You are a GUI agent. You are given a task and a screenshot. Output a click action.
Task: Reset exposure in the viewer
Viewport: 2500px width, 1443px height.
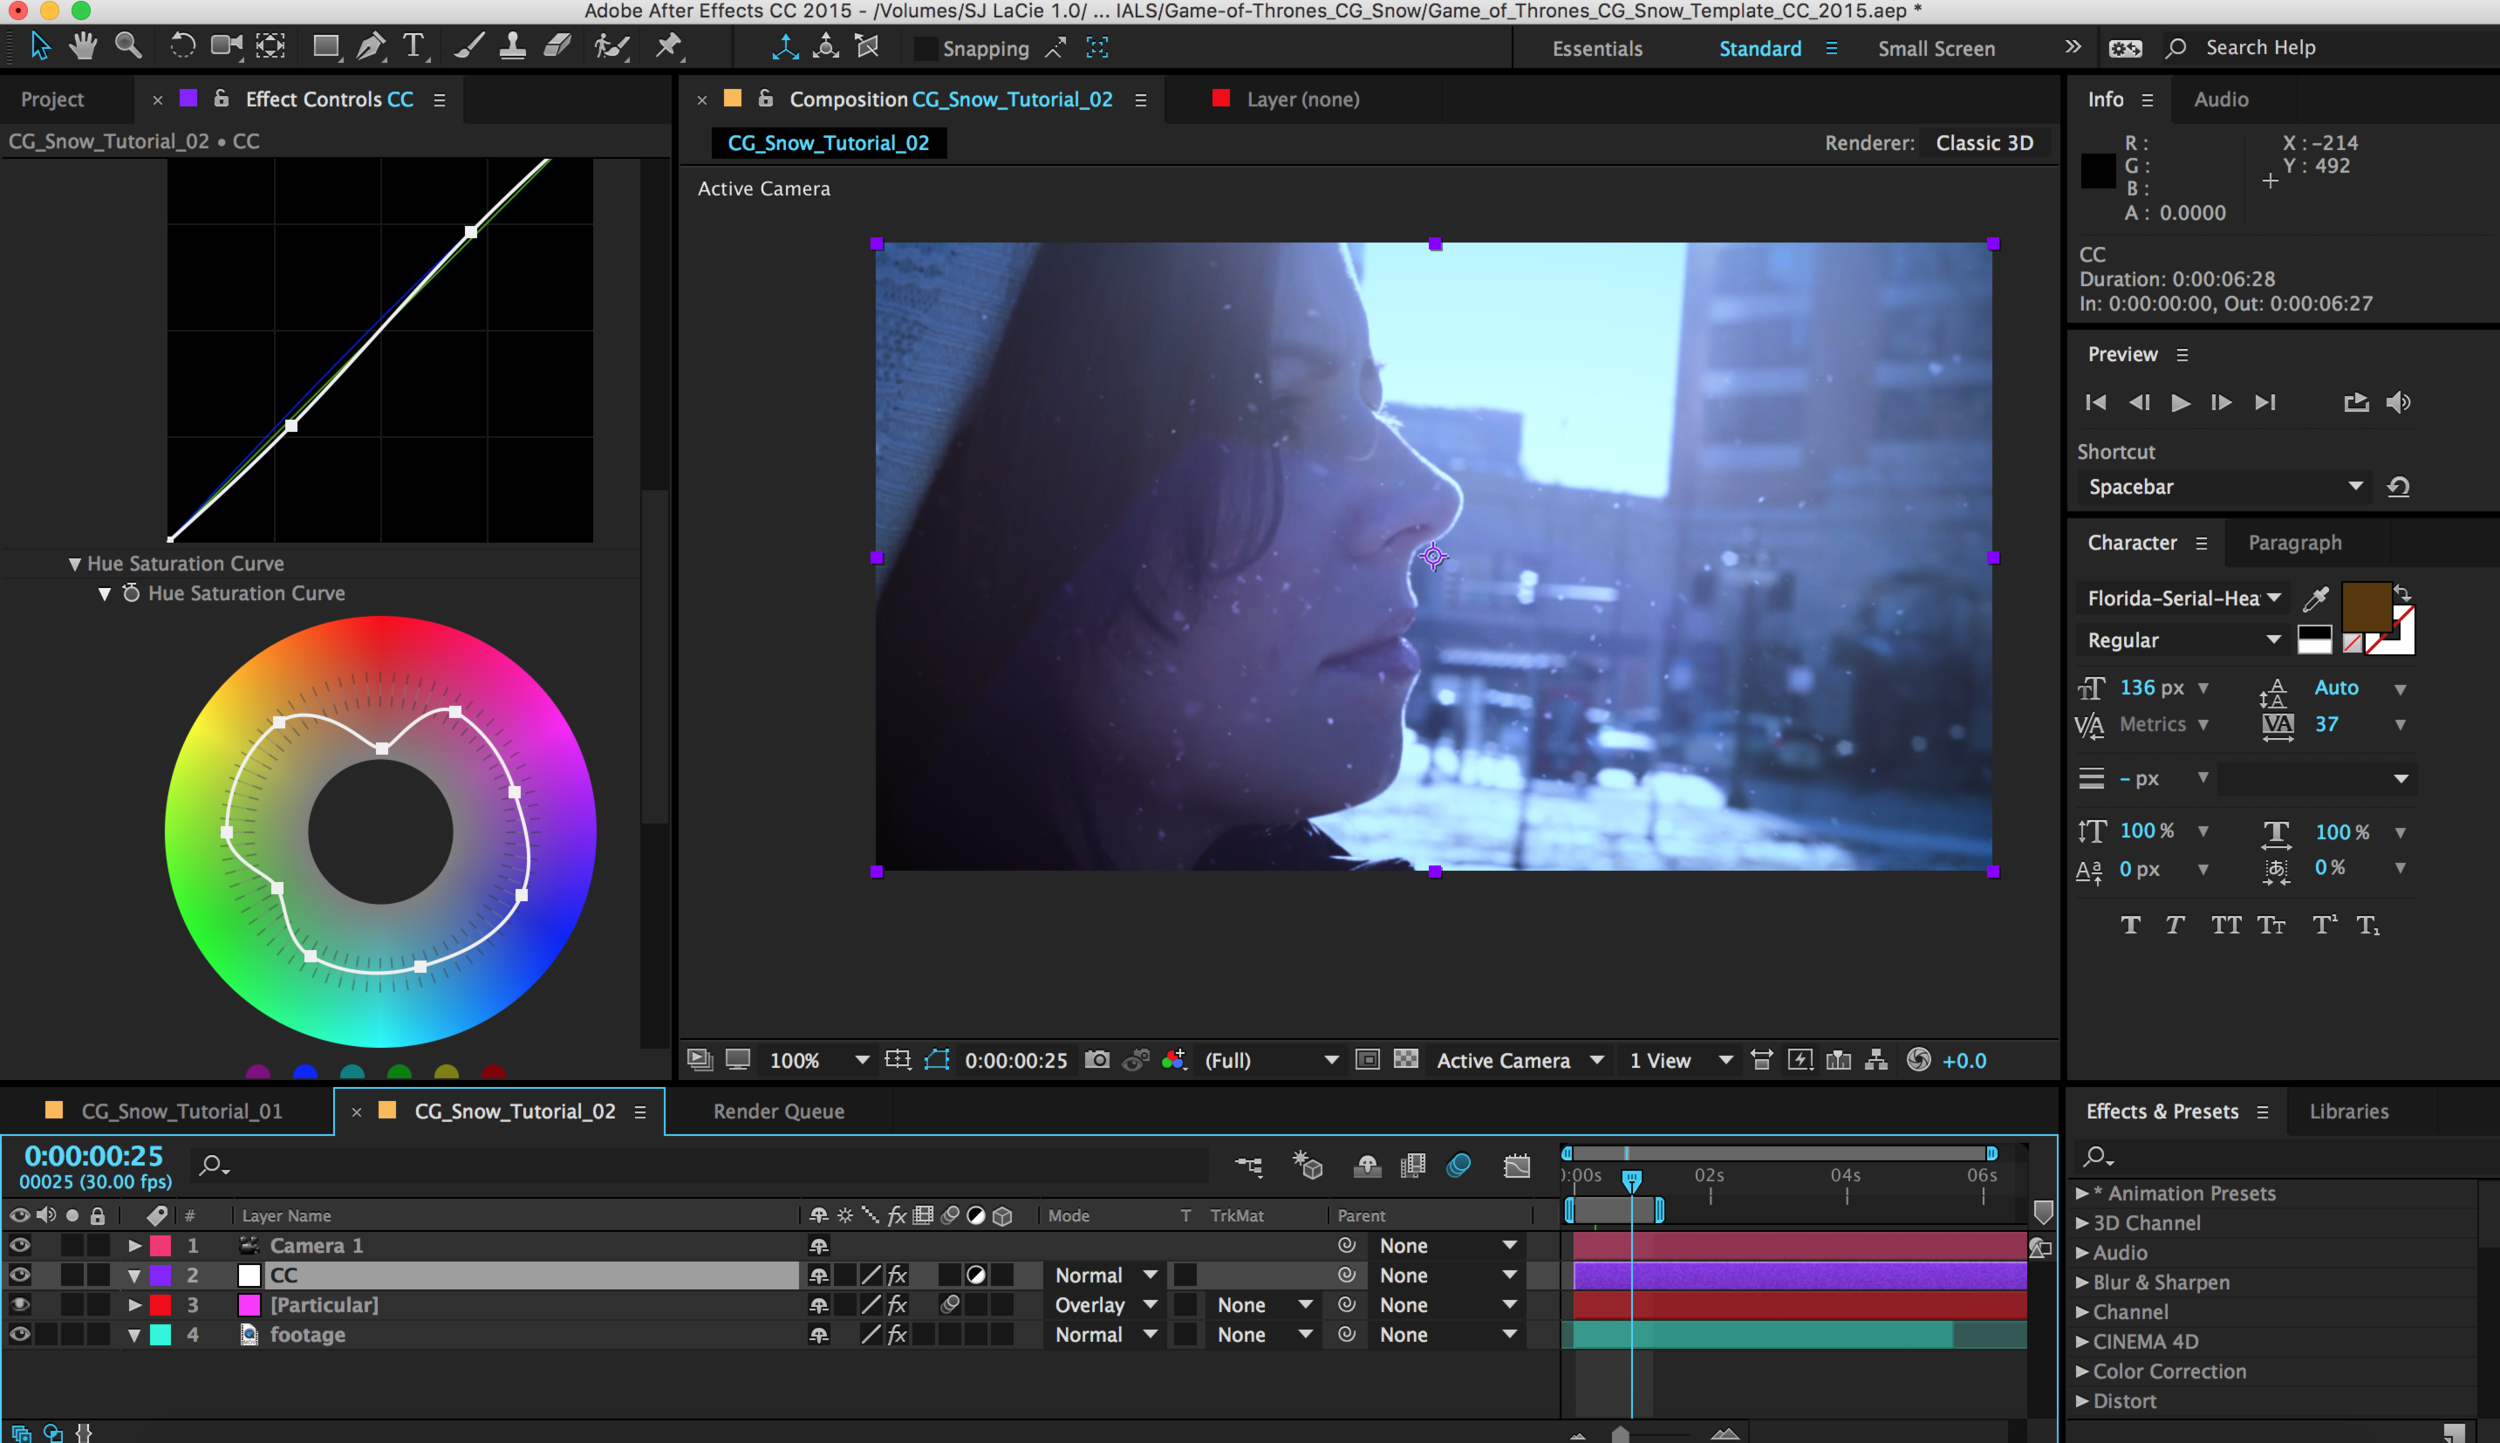click(1918, 1059)
